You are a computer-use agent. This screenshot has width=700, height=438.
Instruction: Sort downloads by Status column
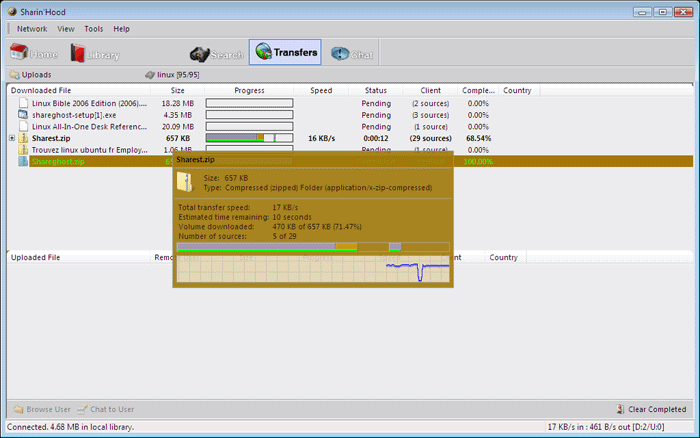pos(375,90)
